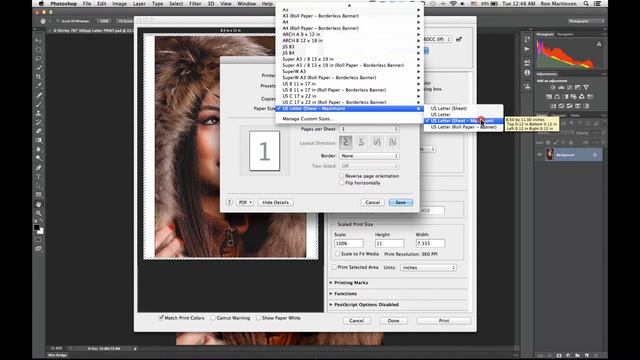
Task: Click the Scale percentage field
Action: pyautogui.click(x=349, y=243)
